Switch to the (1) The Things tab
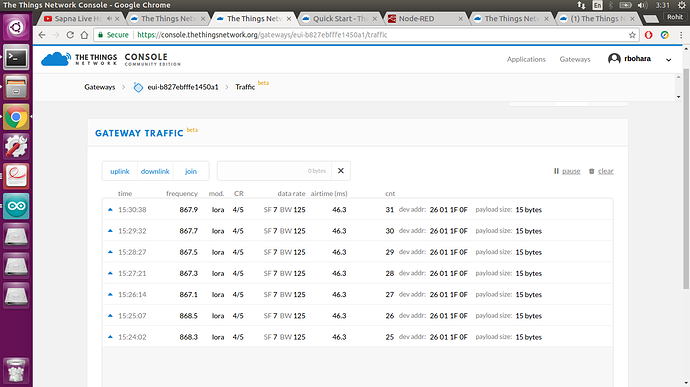The height and width of the screenshot is (387, 690). (598, 19)
